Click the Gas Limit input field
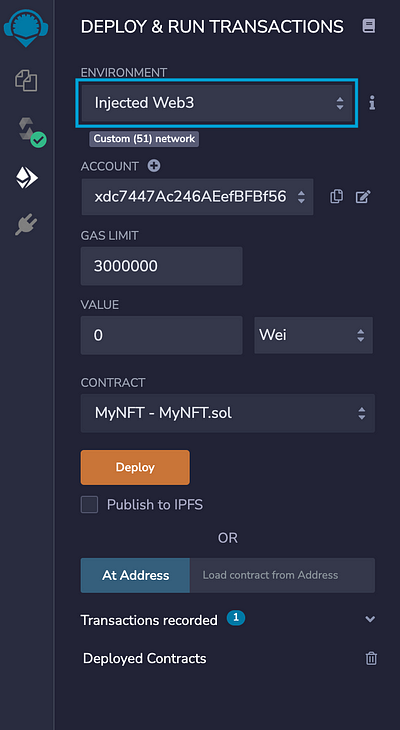 coord(162,266)
